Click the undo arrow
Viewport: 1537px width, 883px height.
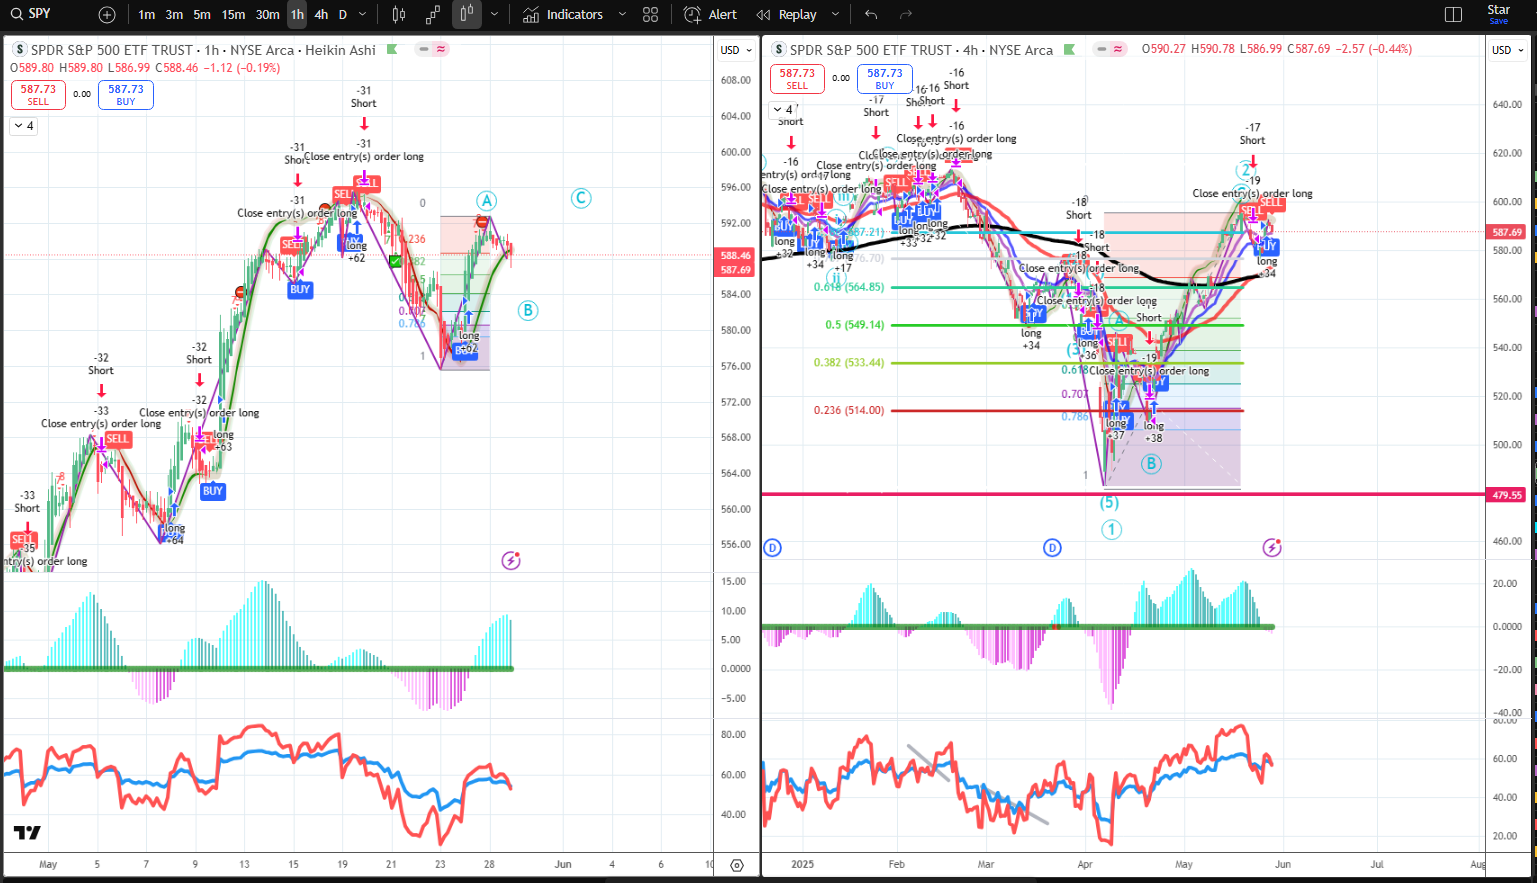click(x=871, y=15)
